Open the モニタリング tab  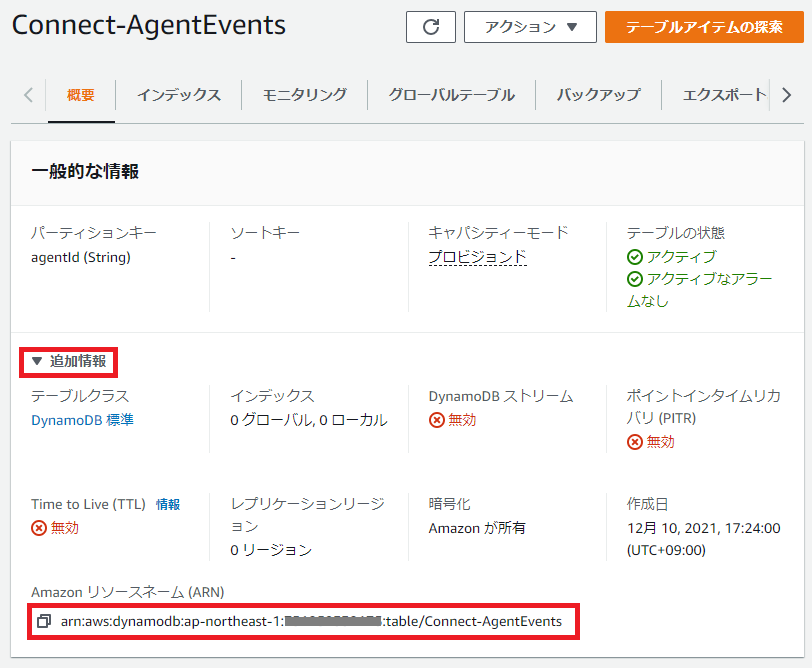304,95
